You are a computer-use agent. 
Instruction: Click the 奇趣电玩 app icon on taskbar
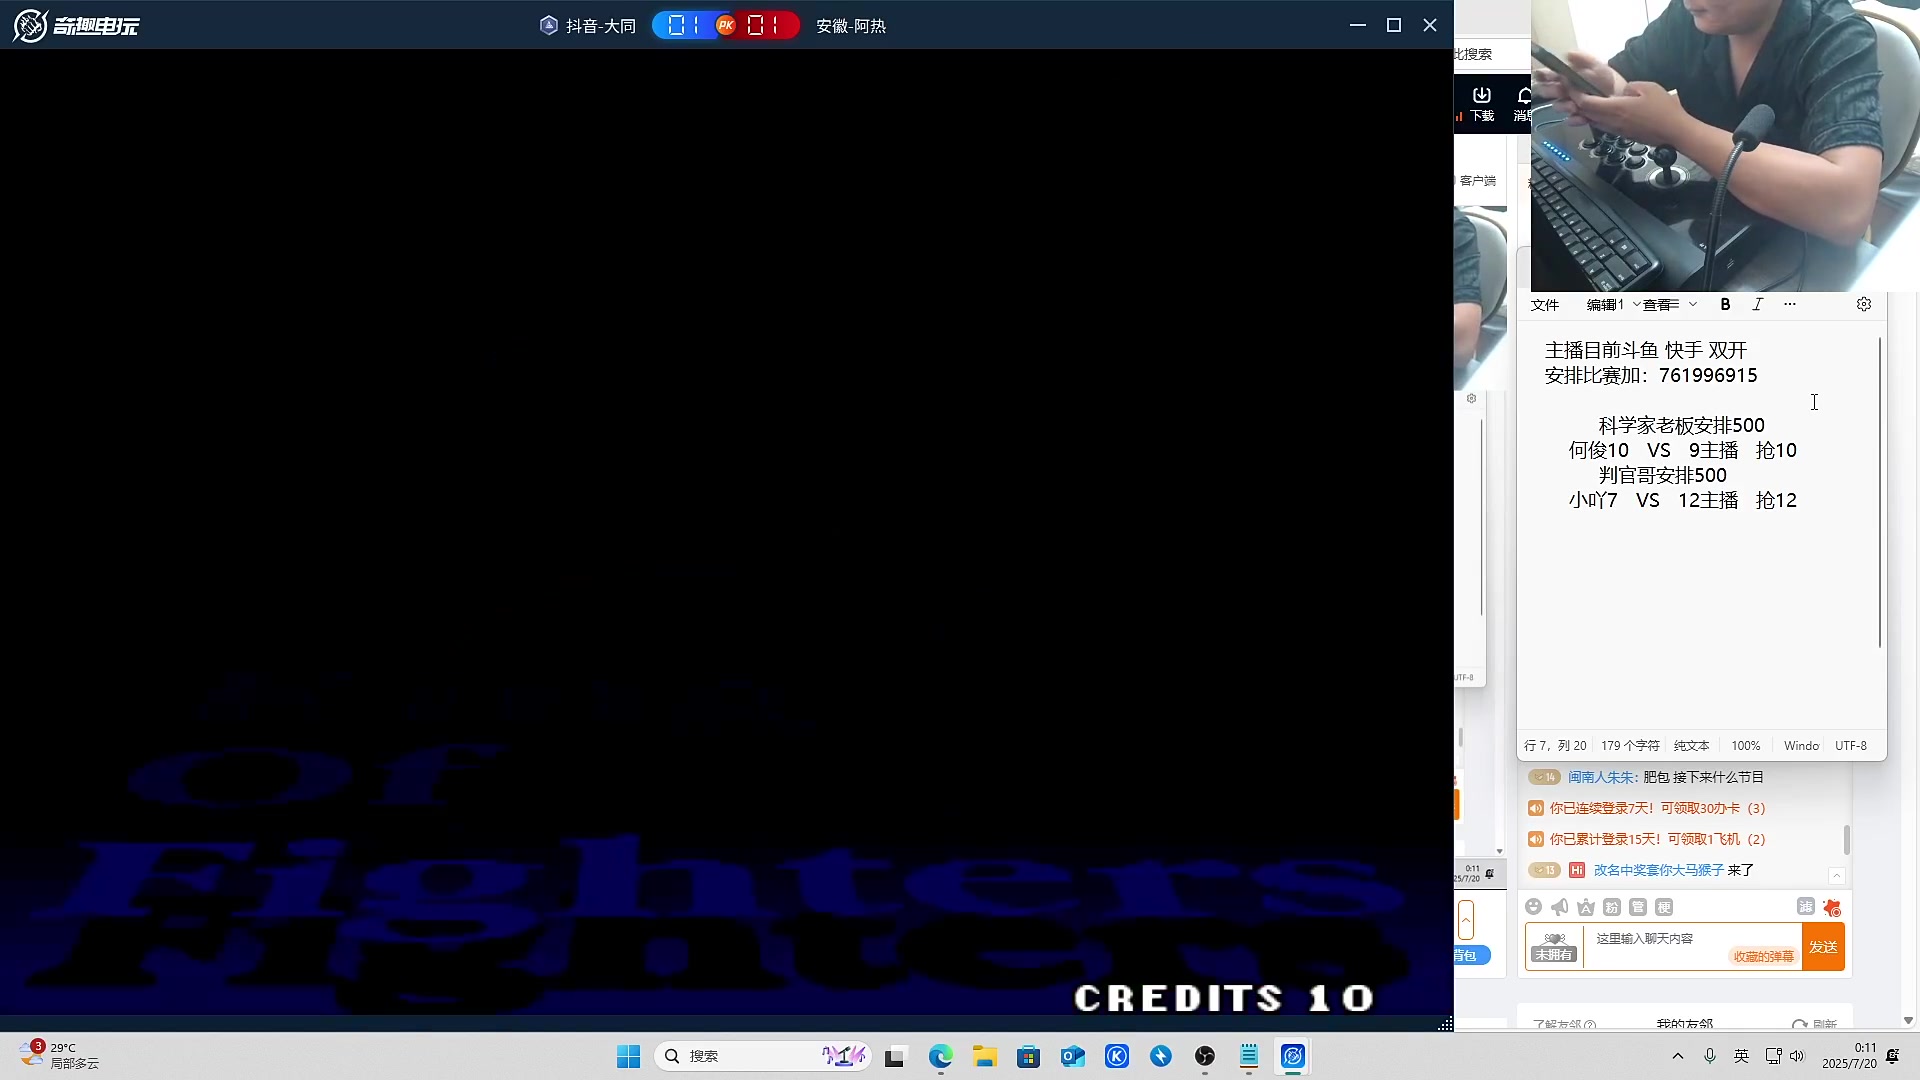(1293, 1056)
